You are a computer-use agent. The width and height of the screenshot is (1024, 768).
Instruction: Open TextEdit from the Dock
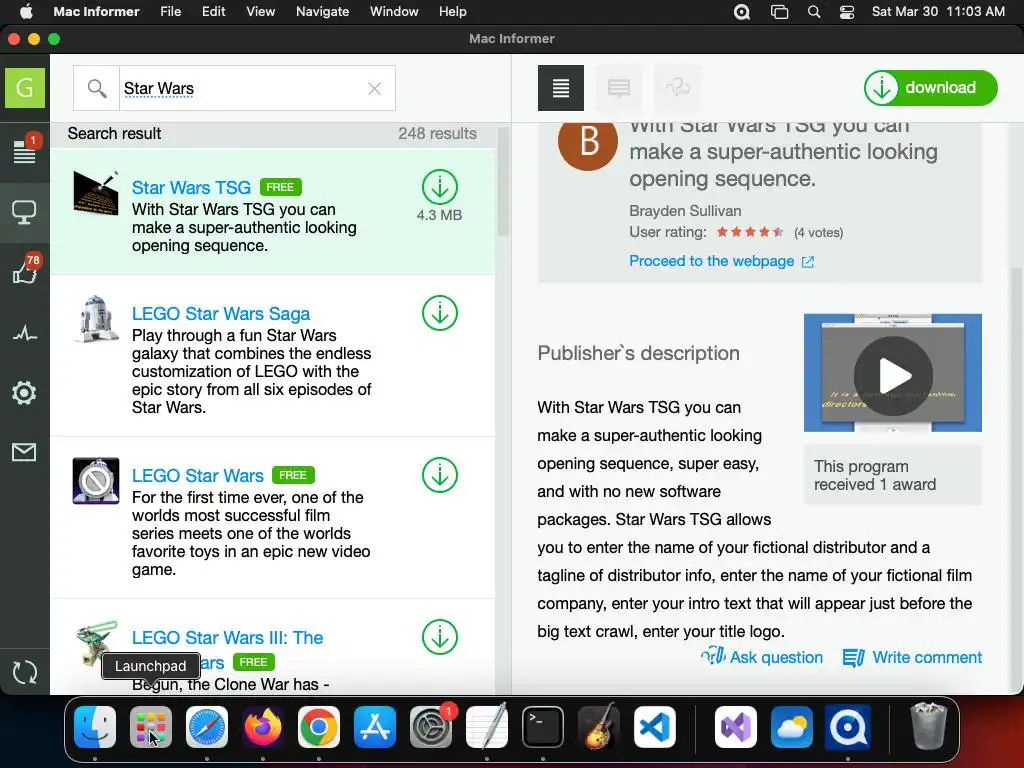point(487,726)
